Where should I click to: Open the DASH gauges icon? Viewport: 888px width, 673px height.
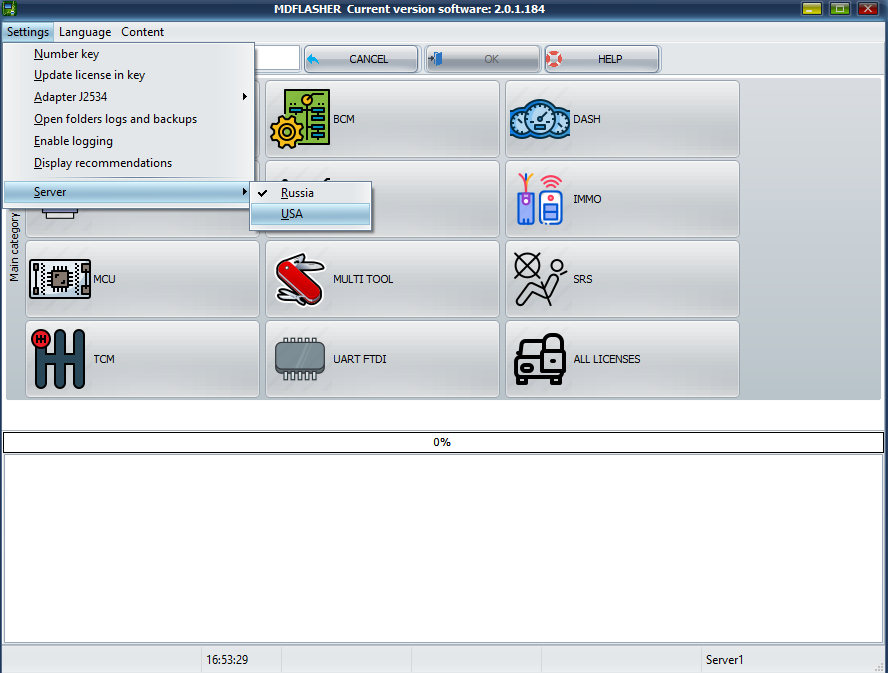[x=540, y=119]
